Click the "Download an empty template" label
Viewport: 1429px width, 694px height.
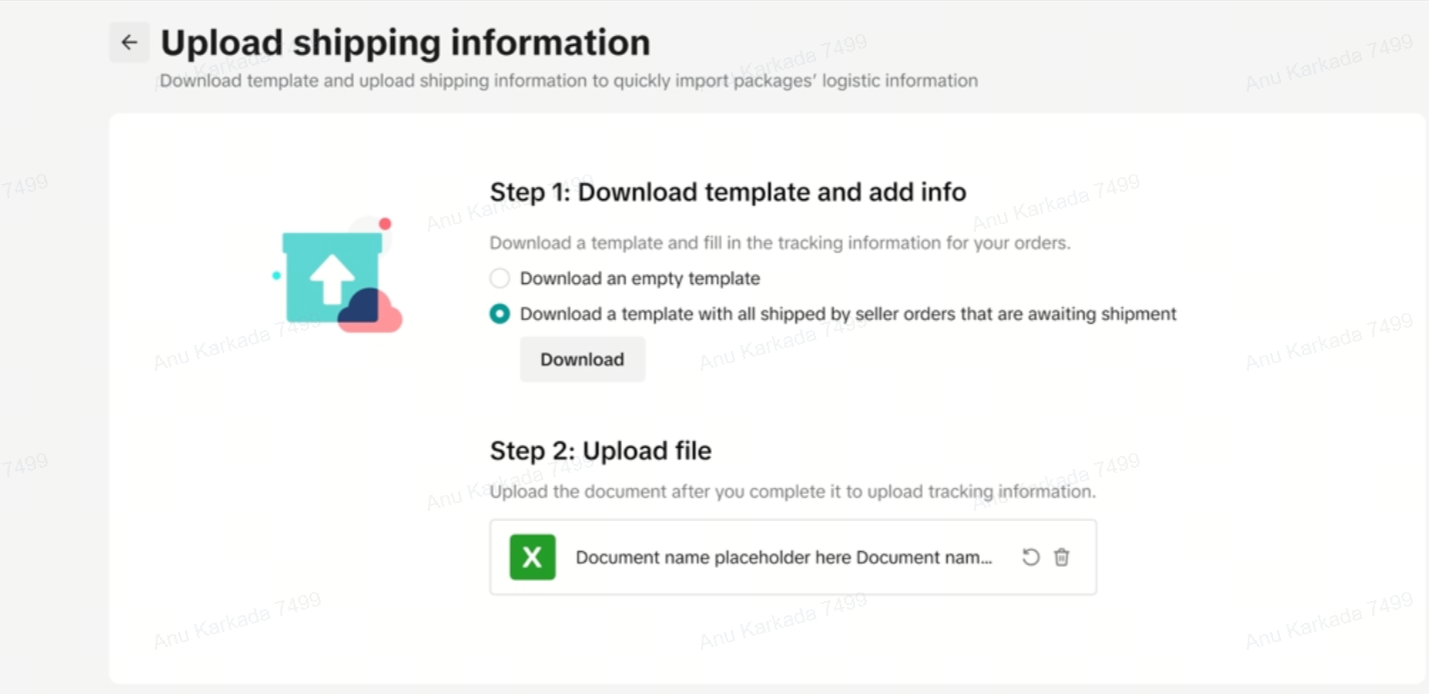point(640,278)
